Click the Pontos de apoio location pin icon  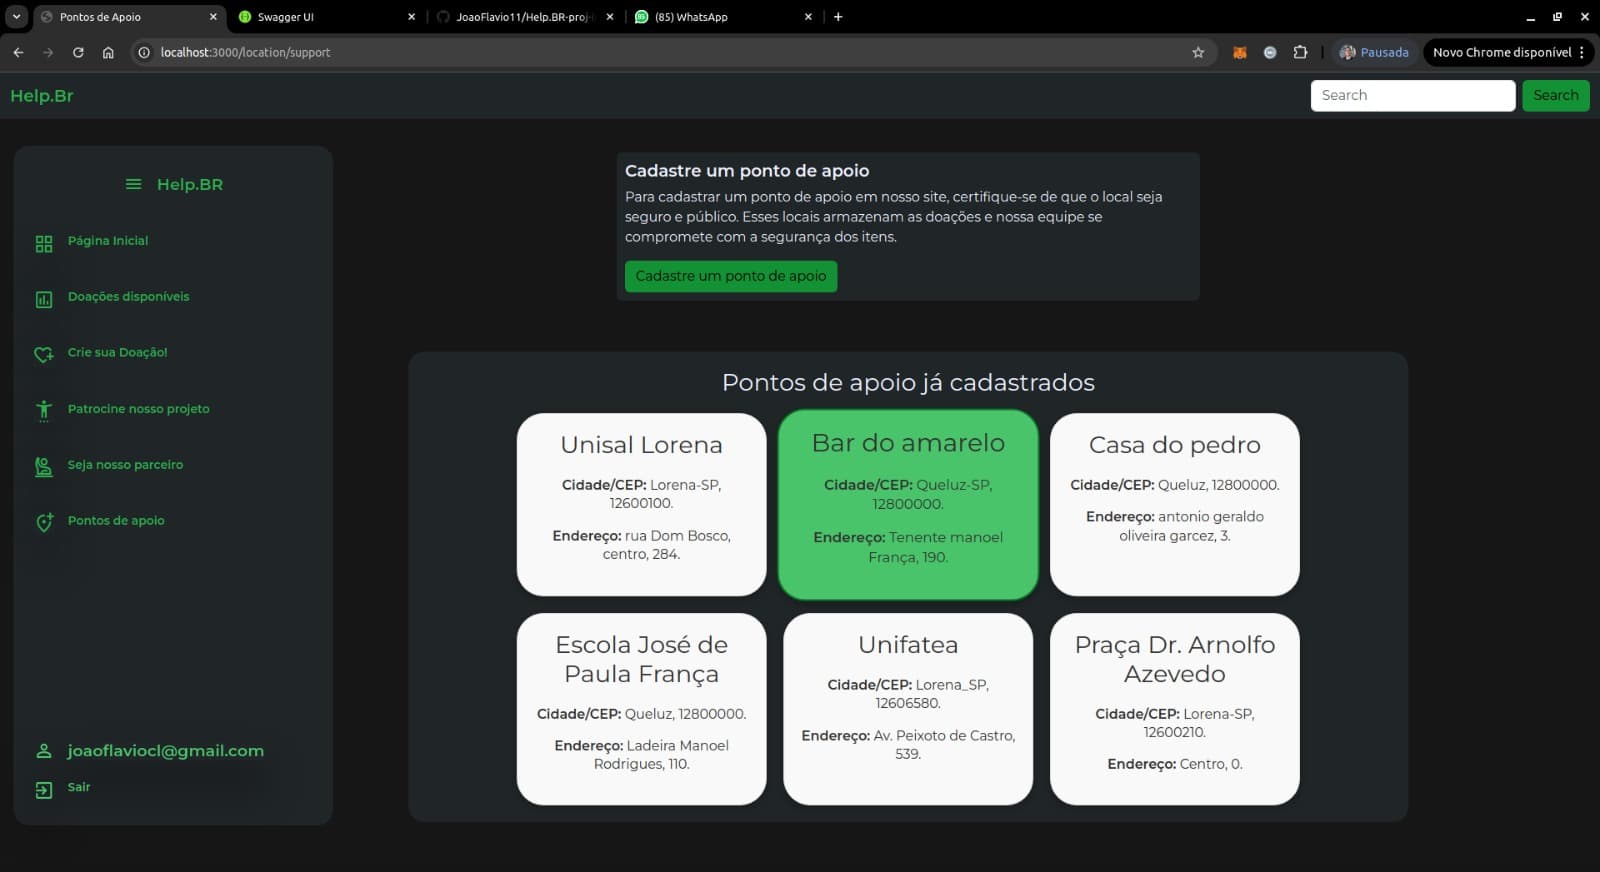click(44, 522)
